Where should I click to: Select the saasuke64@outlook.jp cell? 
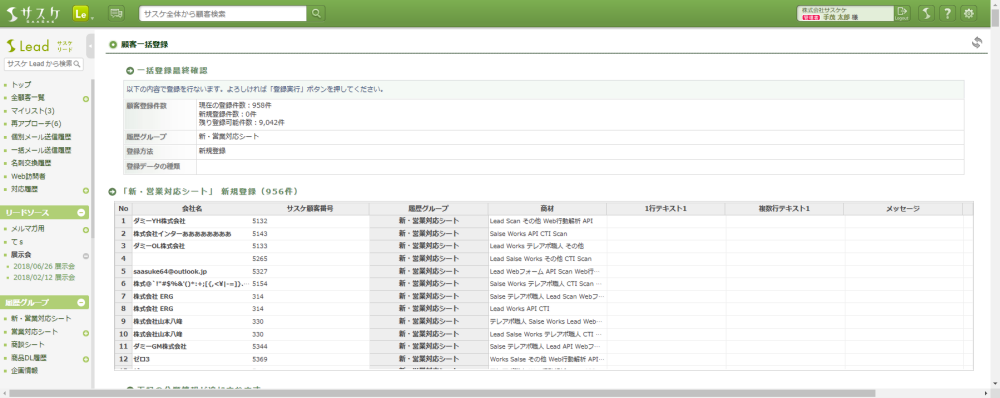point(192,271)
